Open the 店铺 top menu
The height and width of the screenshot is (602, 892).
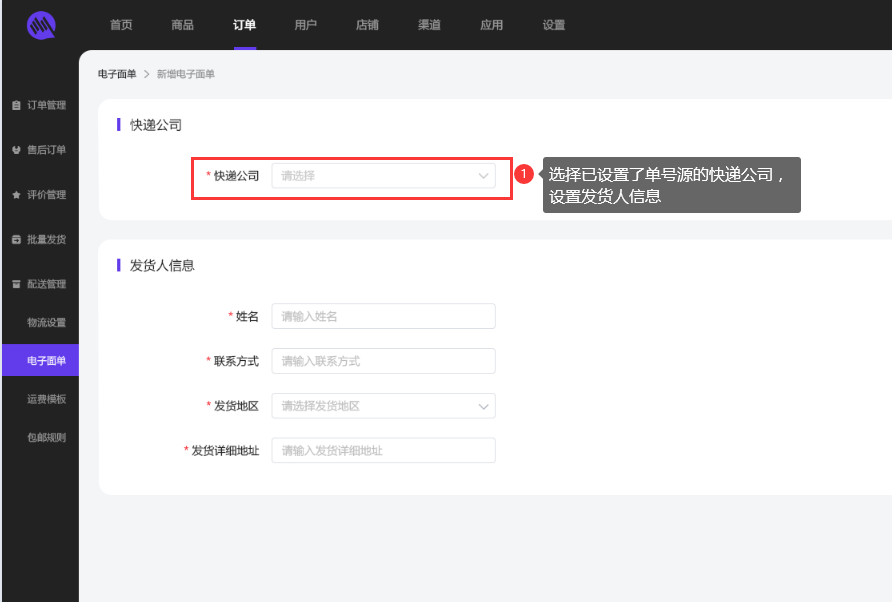(x=367, y=25)
